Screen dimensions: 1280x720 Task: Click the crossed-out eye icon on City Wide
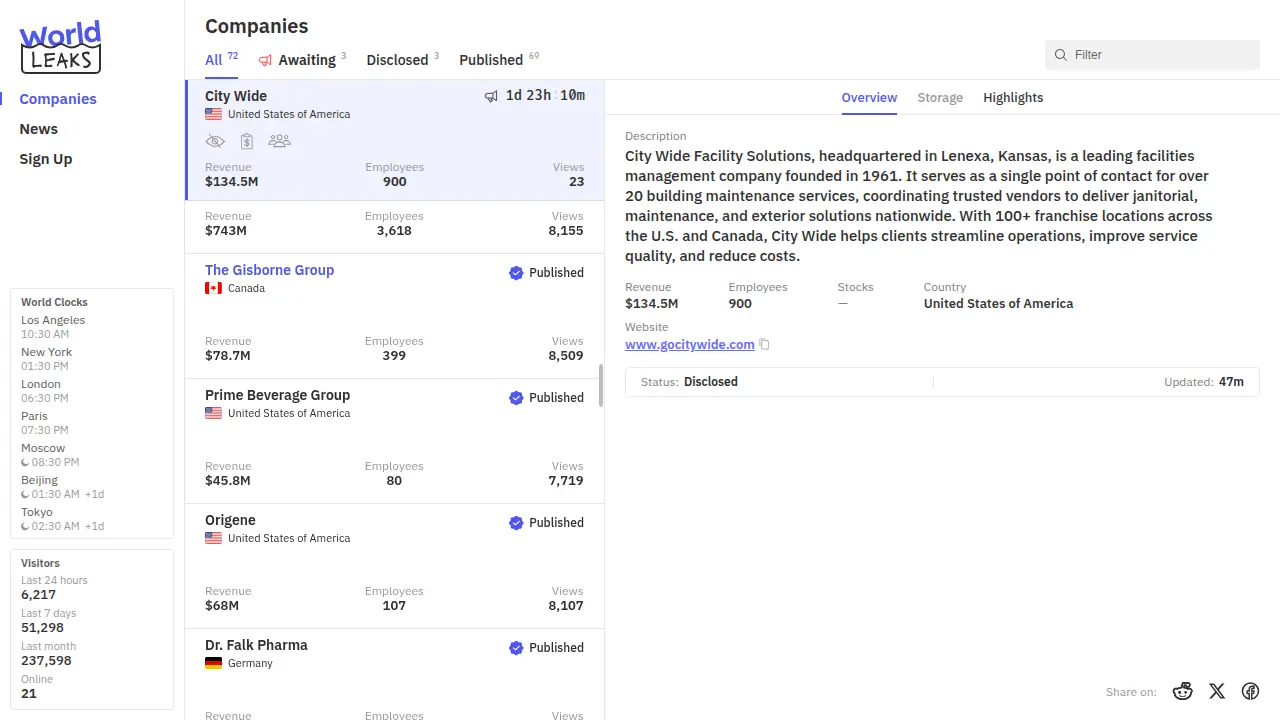pyautogui.click(x=215, y=141)
